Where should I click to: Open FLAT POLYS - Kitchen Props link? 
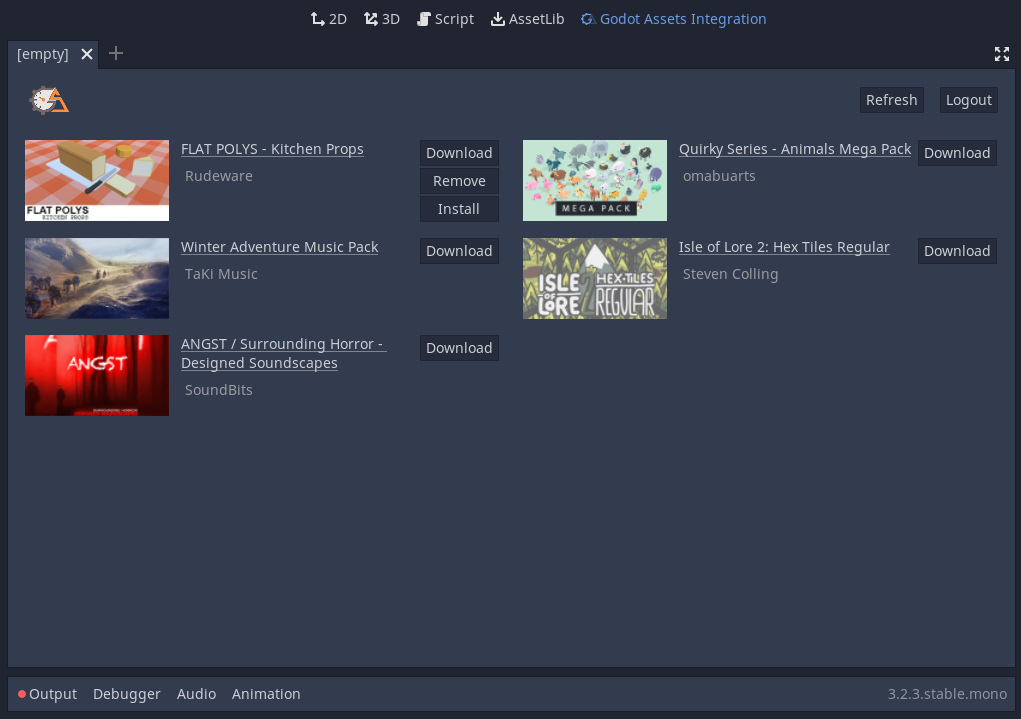point(272,149)
